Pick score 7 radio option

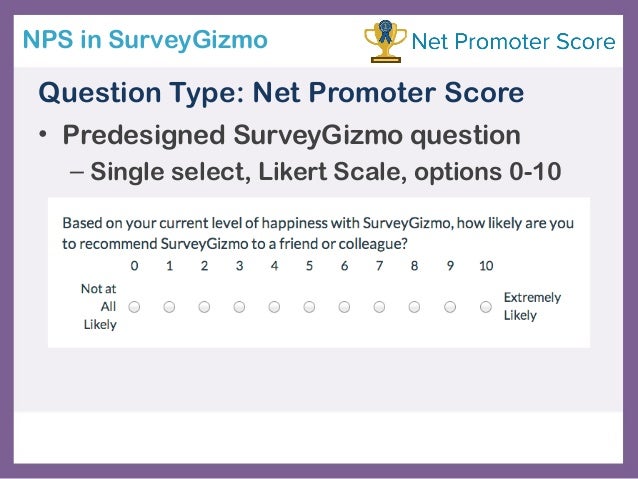pyautogui.click(x=379, y=307)
